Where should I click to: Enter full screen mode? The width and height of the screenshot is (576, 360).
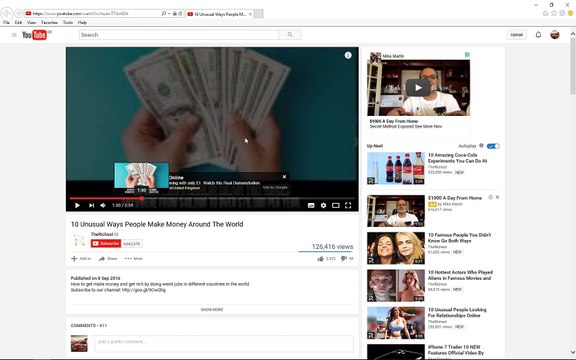pyautogui.click(x=348, y=205)
